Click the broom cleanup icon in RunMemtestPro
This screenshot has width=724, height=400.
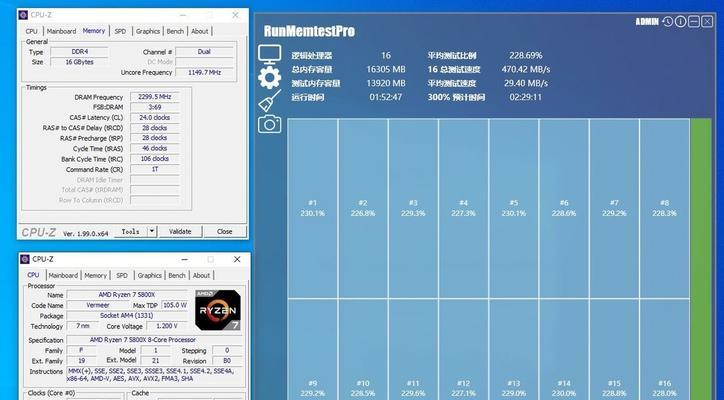point(270,101)
